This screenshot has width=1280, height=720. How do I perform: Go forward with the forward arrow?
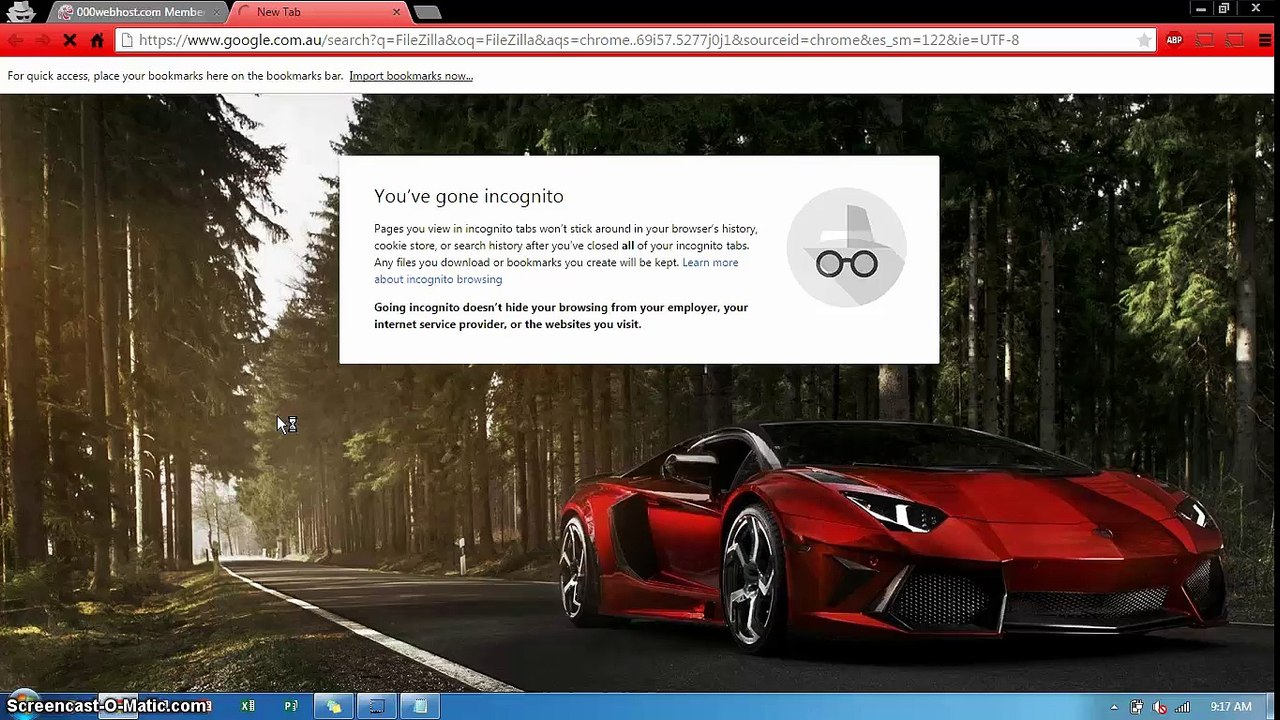(x=42, y=40)
